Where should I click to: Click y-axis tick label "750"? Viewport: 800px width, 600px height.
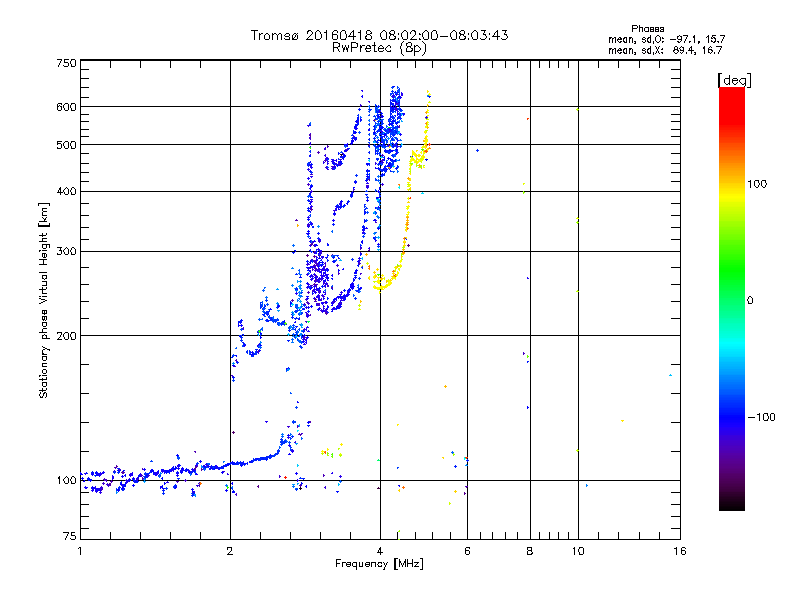[x=66, y=63]
